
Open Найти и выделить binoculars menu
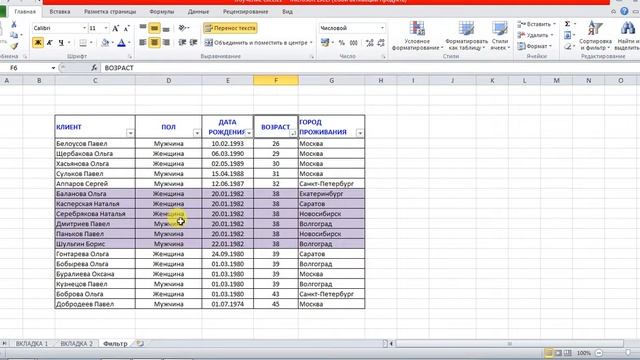pyautogui.click(x=627, y=36)
